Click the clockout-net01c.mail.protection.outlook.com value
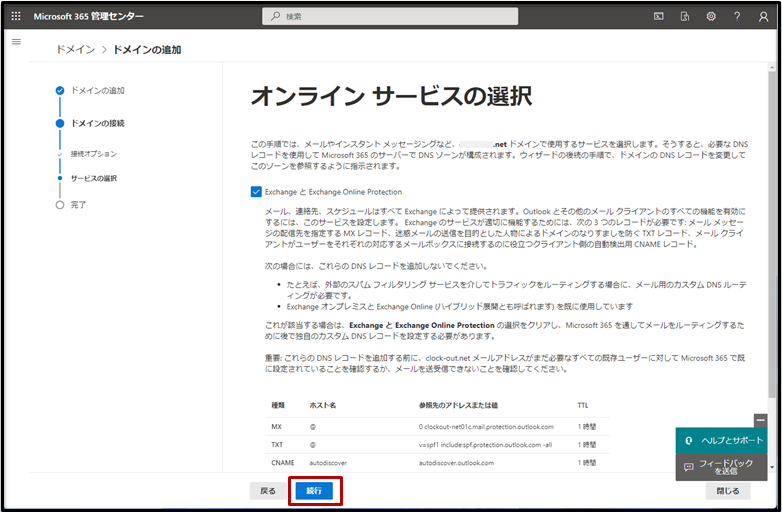782x512 pixels. tap(486, 427)
